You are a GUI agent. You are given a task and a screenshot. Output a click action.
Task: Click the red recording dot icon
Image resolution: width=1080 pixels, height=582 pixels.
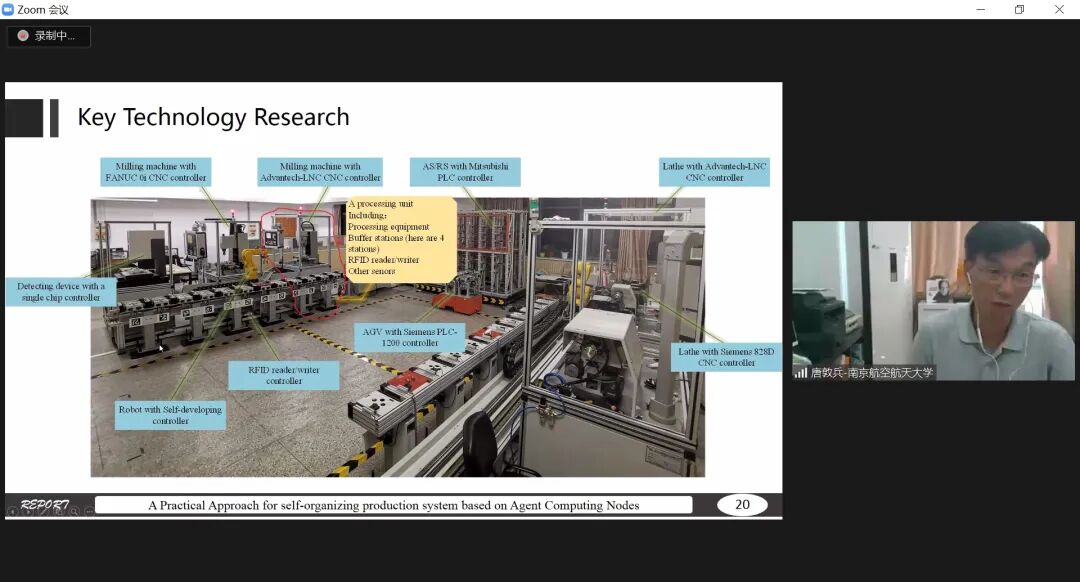[23, 36]
